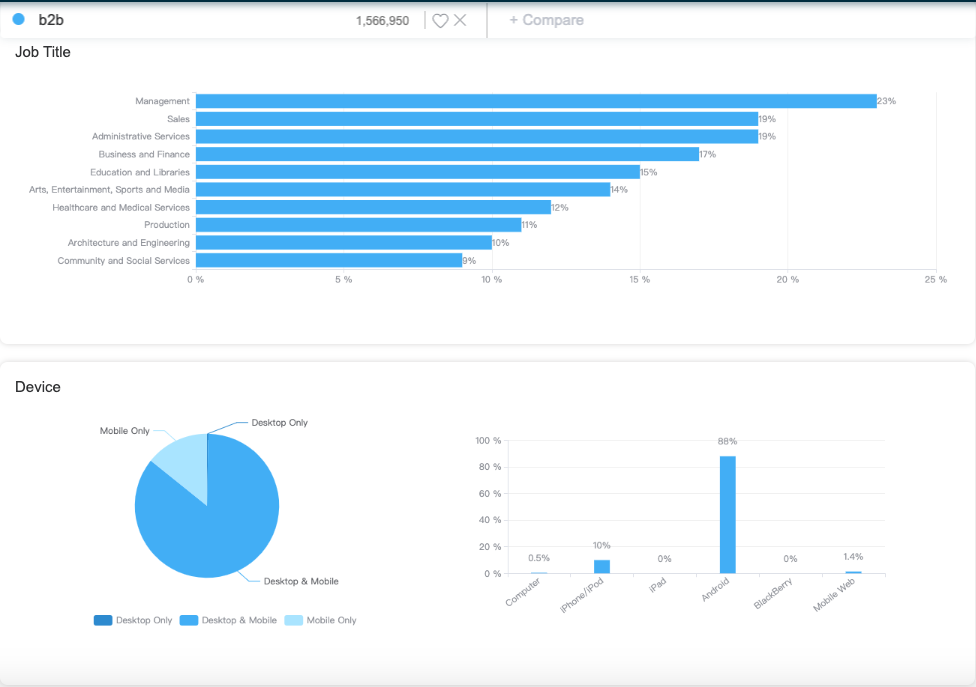Click the iPad axis label

(x=657, y=585)
